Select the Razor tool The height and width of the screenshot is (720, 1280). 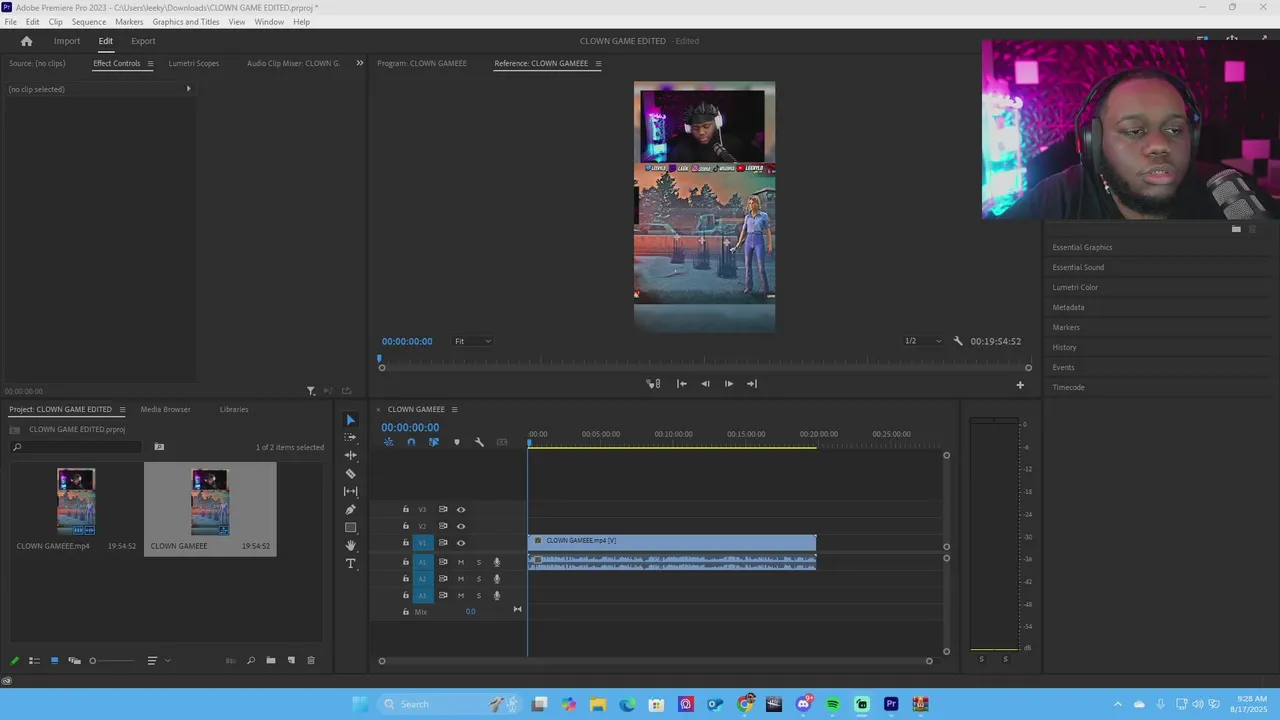pos(350,473)
